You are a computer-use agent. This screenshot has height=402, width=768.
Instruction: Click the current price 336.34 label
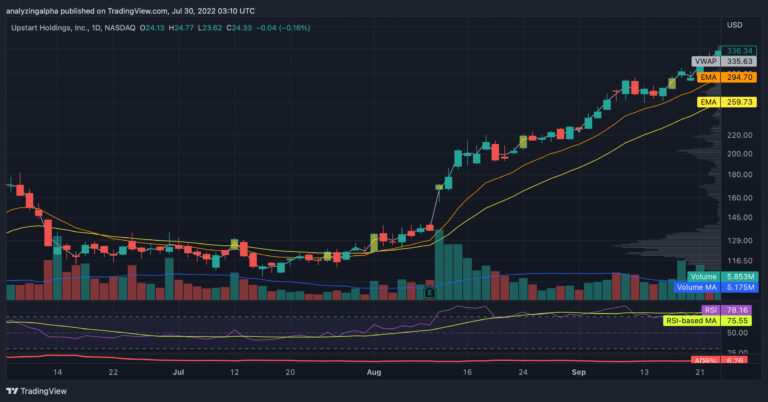click(741, 50)
